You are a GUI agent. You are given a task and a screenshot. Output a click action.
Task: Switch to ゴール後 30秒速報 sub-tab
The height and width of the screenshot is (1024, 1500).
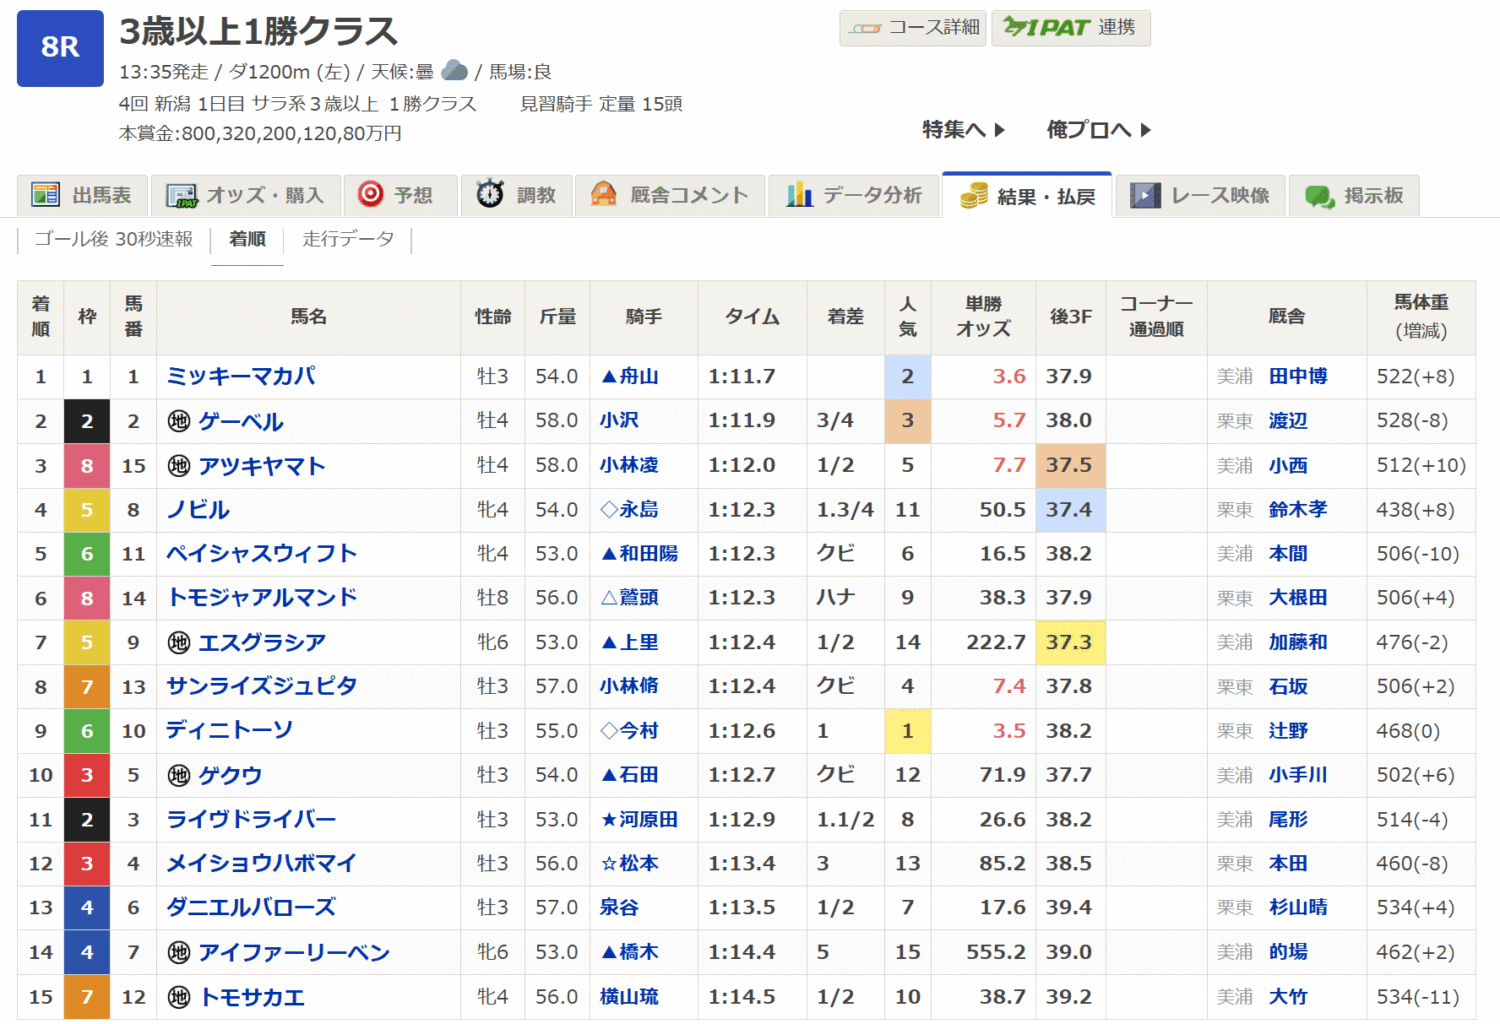[113, 239]
